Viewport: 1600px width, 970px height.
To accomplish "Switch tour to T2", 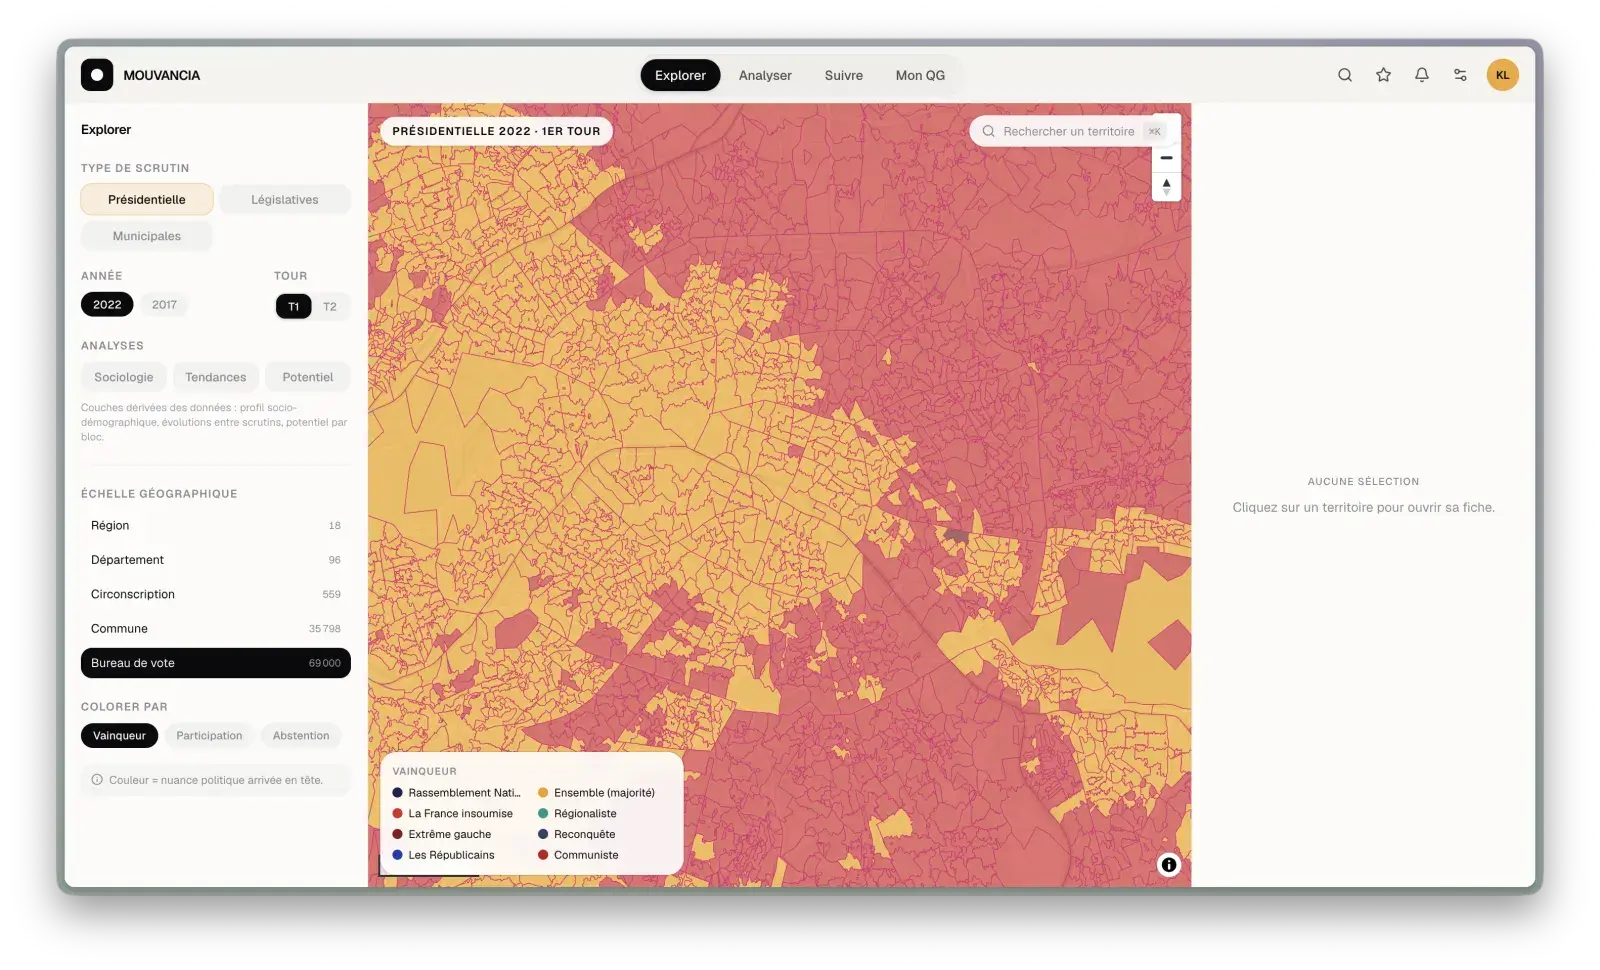I will tap(330, 307).
